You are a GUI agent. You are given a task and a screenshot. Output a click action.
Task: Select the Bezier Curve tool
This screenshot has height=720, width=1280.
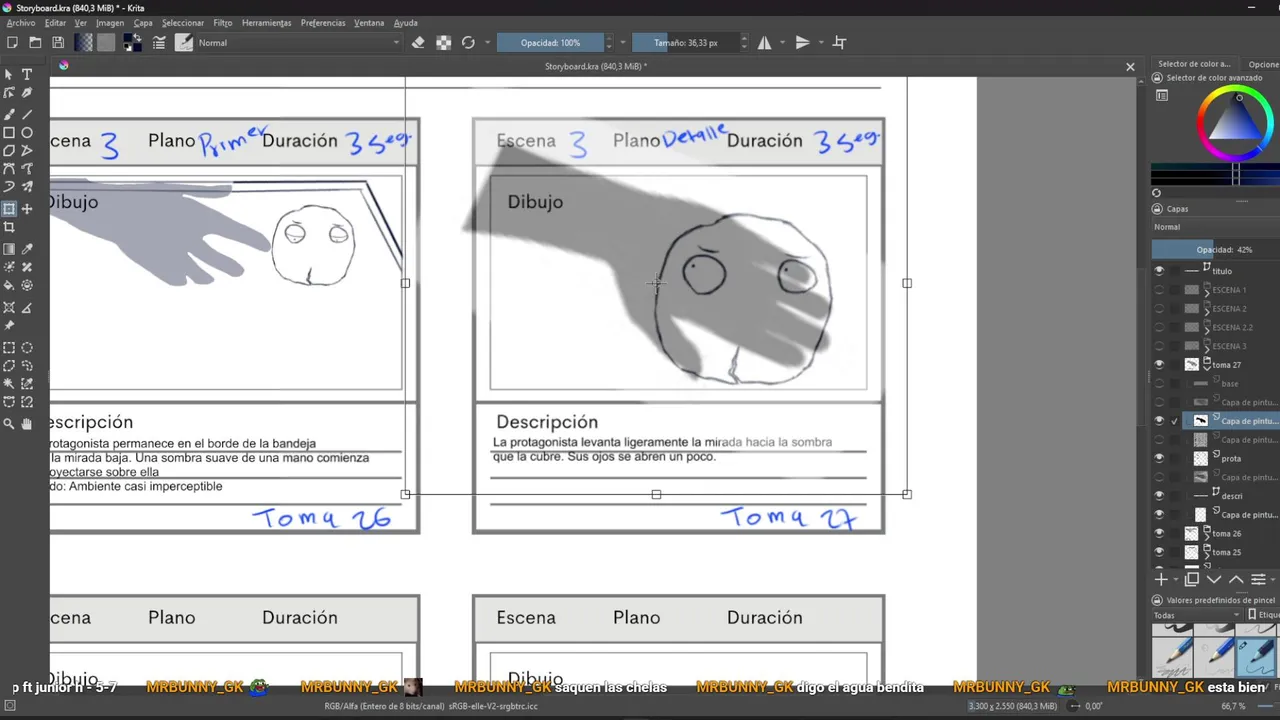9,169
